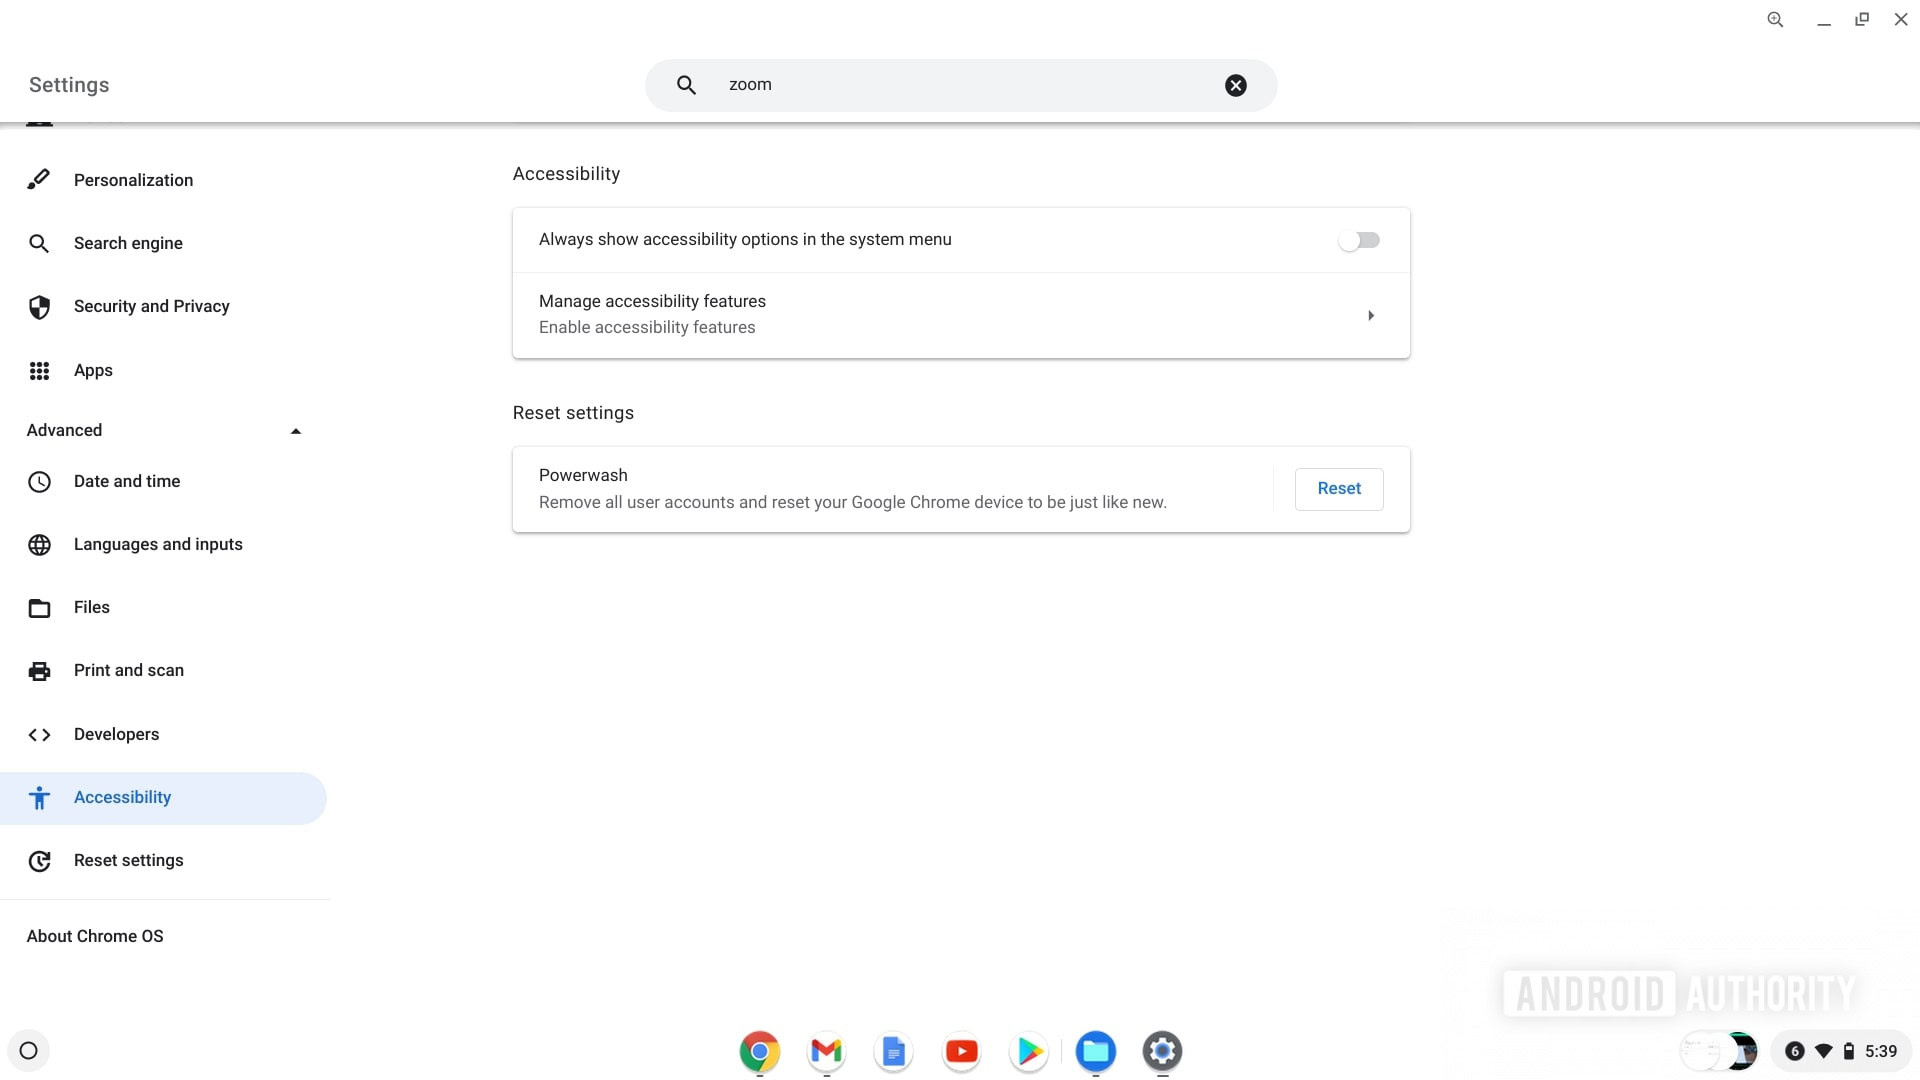Open Files app from the taskbar
1920x1080 pixels.
(1095, 1051)
